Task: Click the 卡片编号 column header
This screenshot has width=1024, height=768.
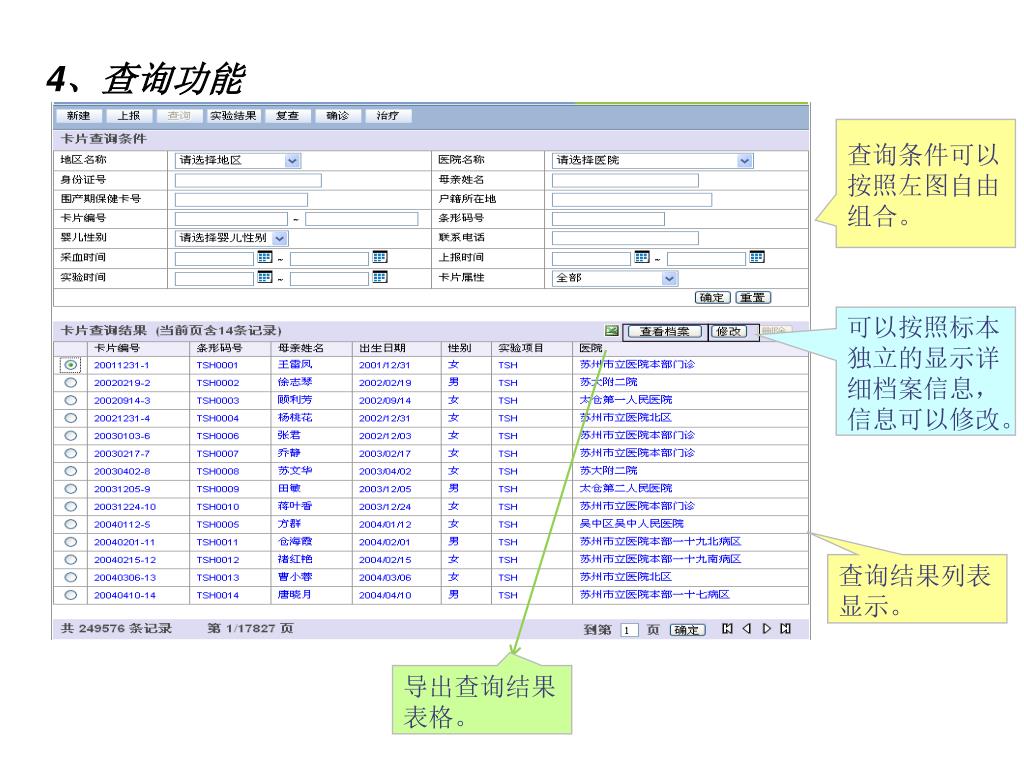Action: [117, 348]
